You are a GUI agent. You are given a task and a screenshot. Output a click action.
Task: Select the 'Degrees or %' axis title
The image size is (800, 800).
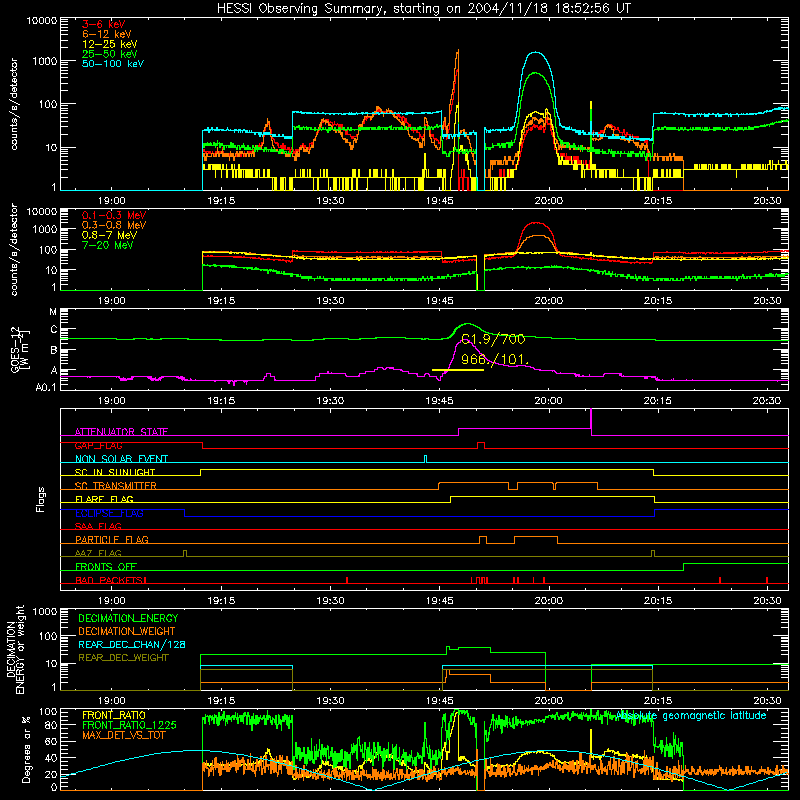point(26,749)
